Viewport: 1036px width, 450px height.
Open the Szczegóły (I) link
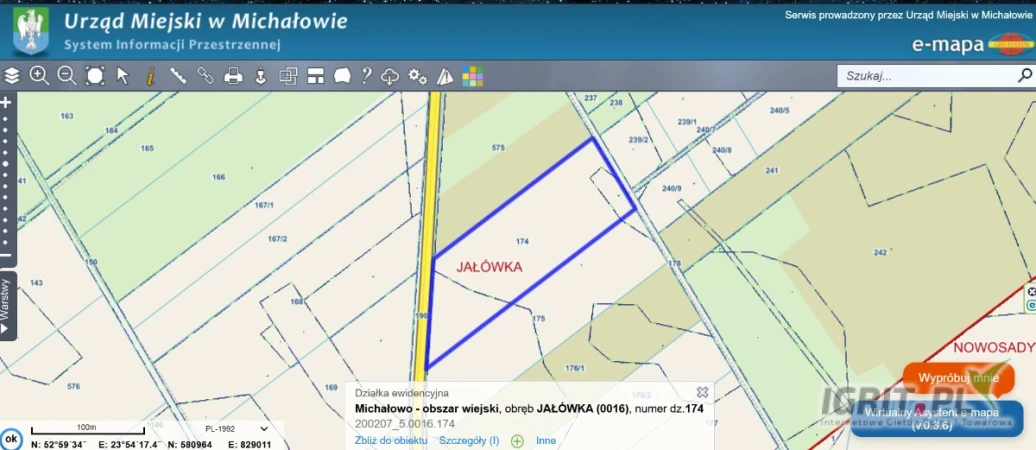469,440
